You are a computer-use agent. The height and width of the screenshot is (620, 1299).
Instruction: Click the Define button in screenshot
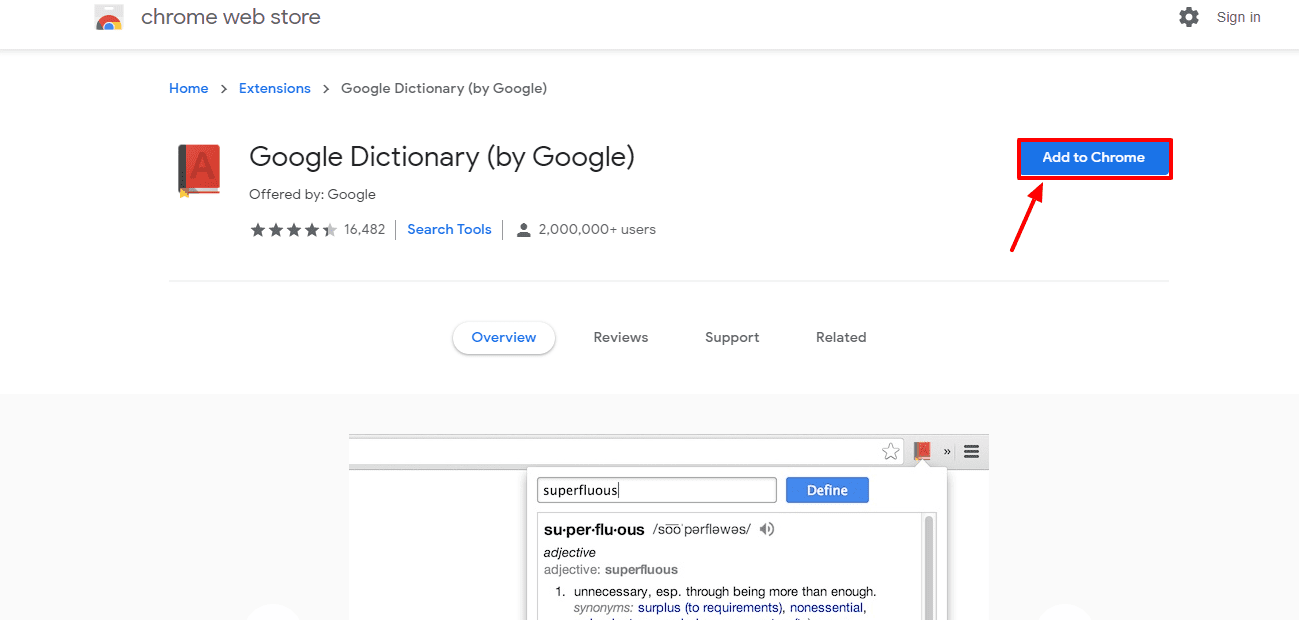[x=827, y=490]
